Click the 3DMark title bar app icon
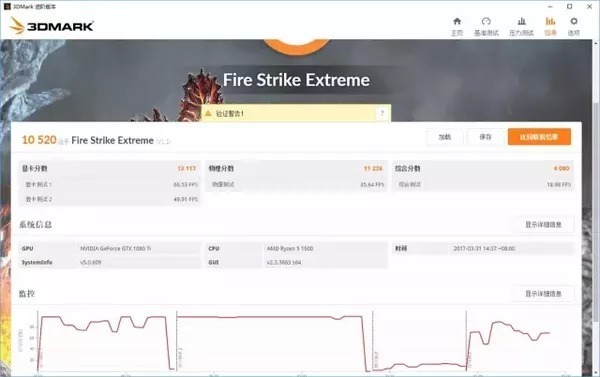Image resolution: width=600 pixels, height=377 pixels. click(x=7, y=7)
